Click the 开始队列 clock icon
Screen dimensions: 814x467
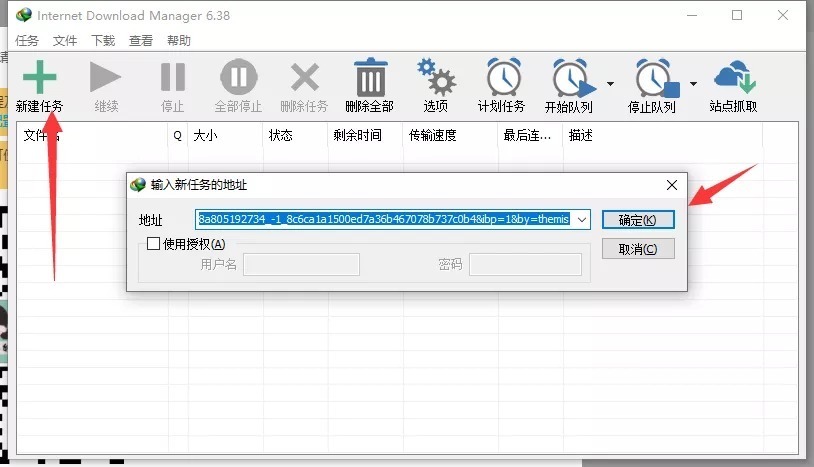[572, 78]
